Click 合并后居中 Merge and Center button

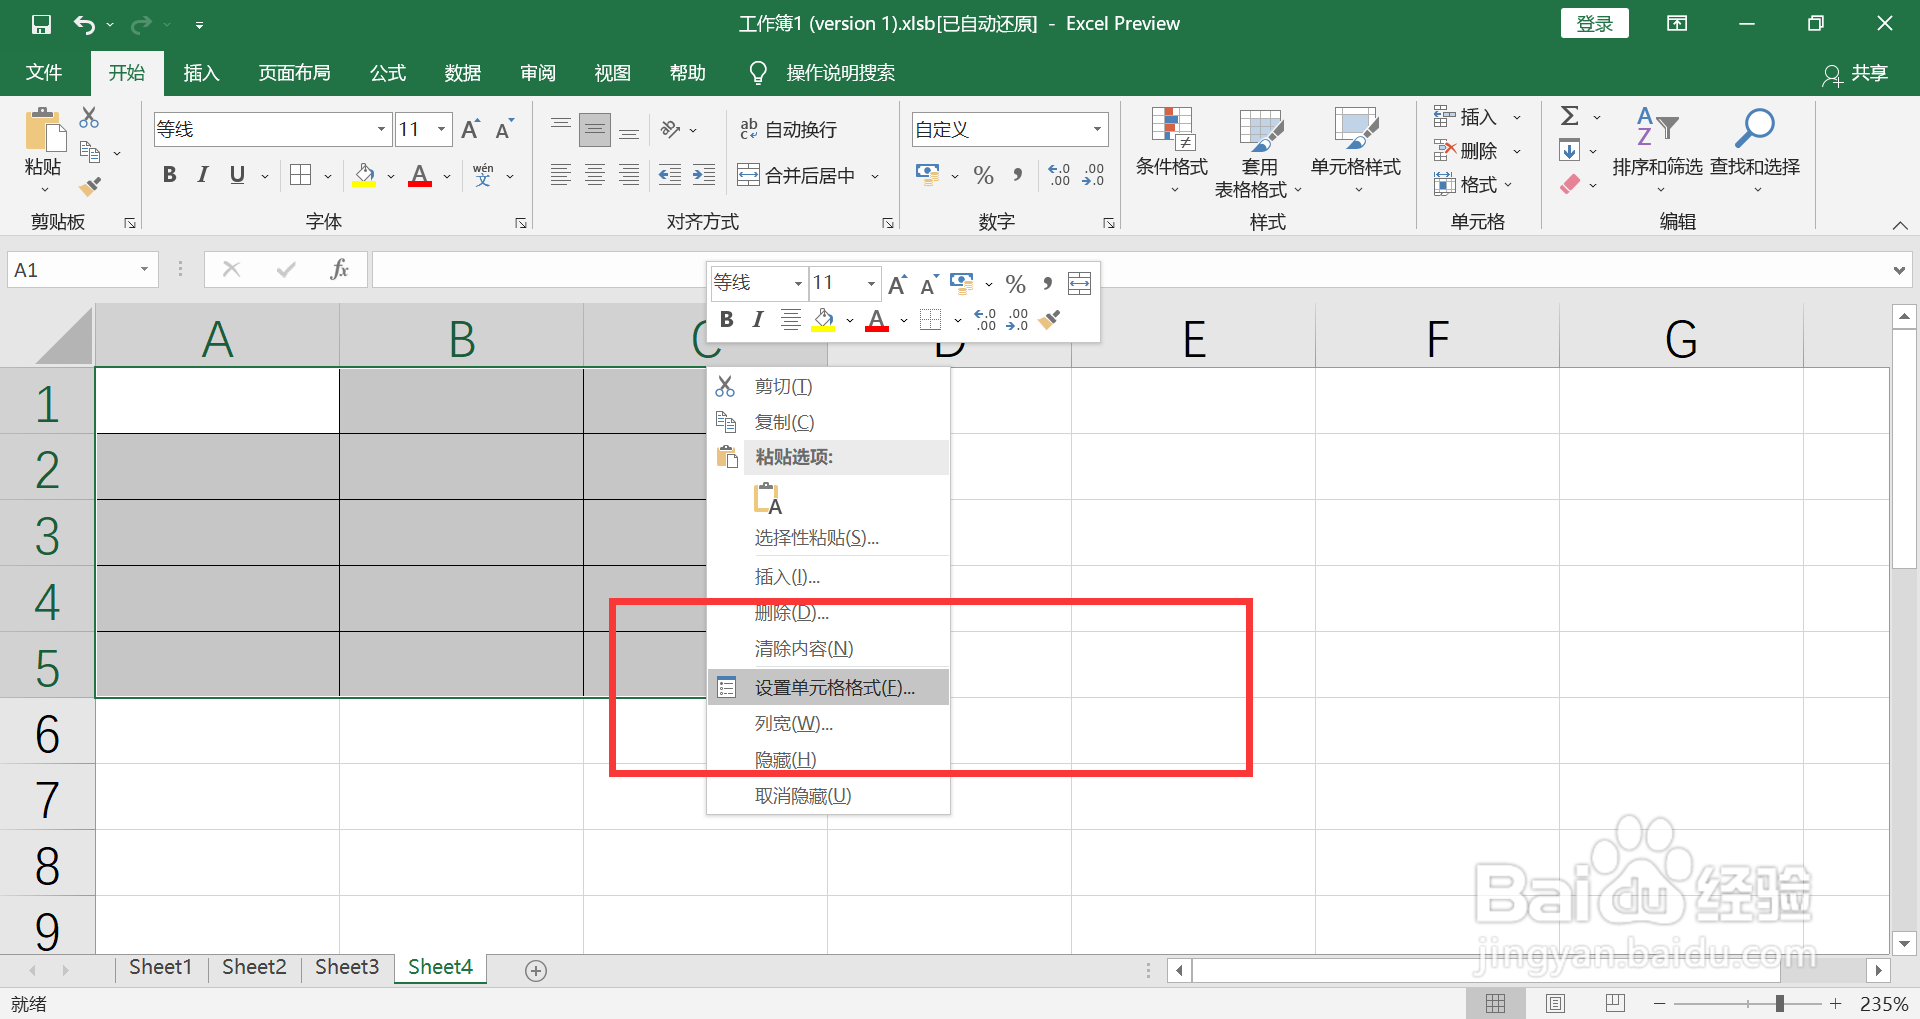click(x=797, y=176)
